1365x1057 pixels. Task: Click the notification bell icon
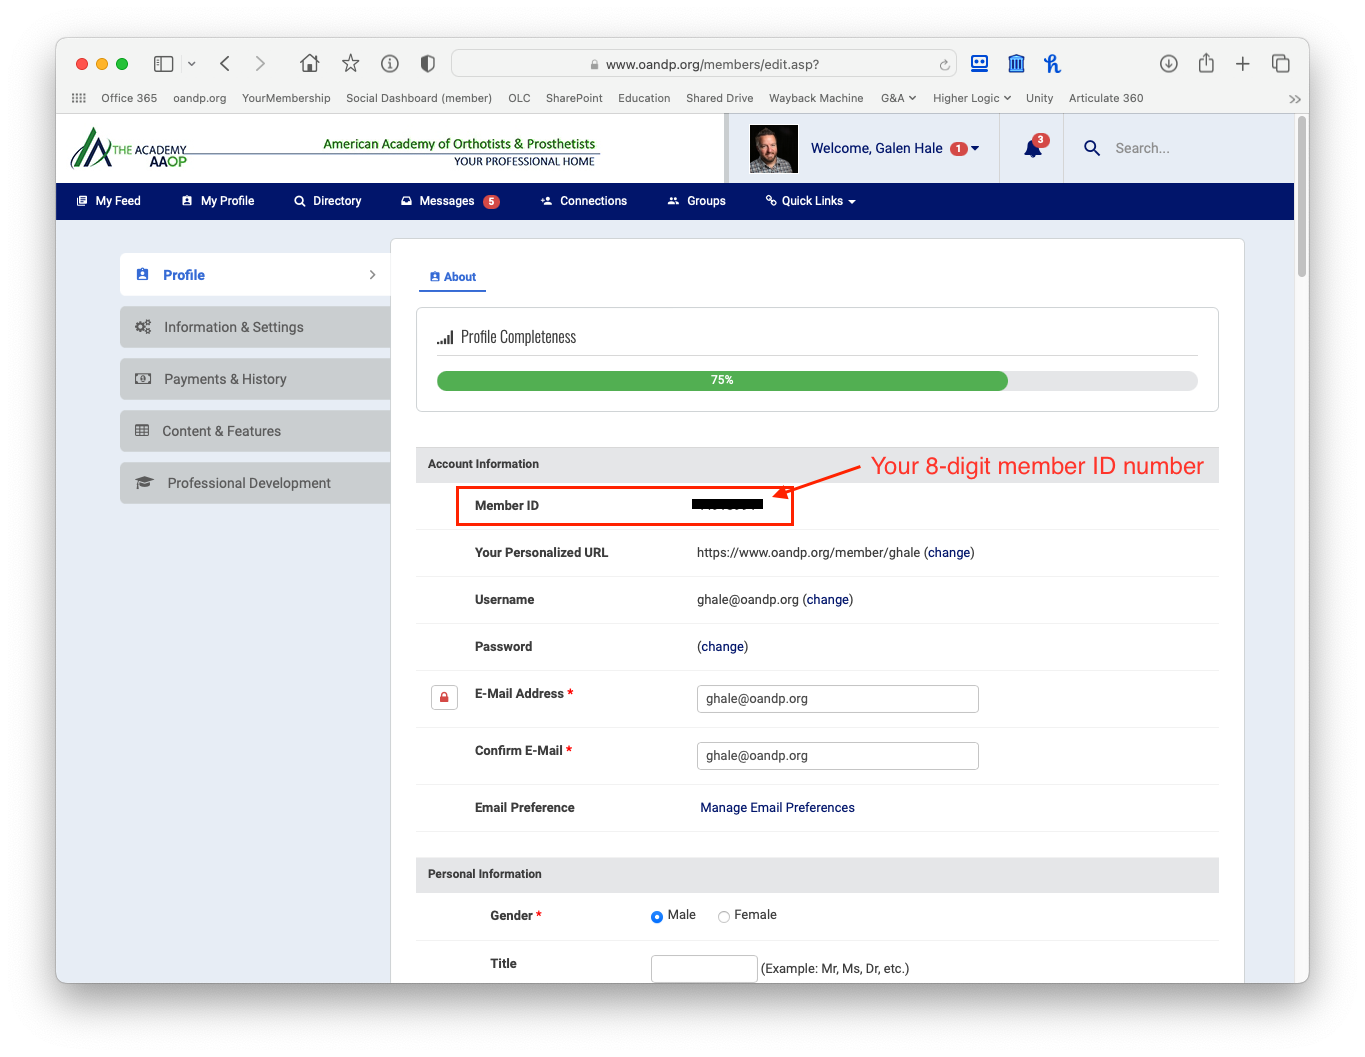(x=1033, y=149)
